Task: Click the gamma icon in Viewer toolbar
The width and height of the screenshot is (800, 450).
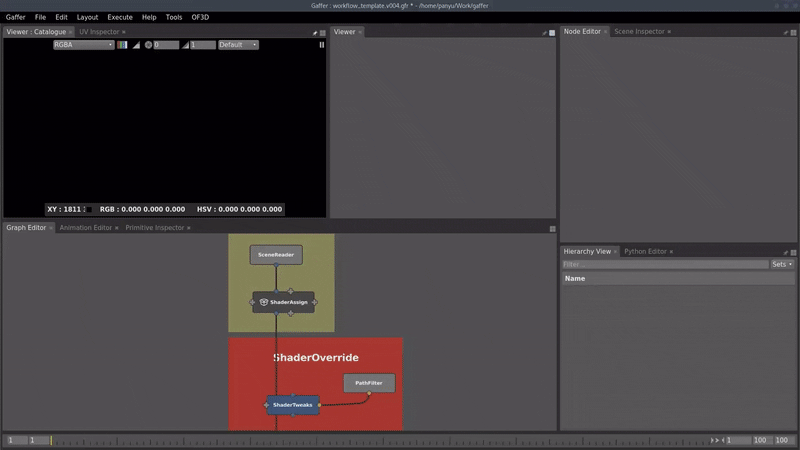Action: point(185,45)
